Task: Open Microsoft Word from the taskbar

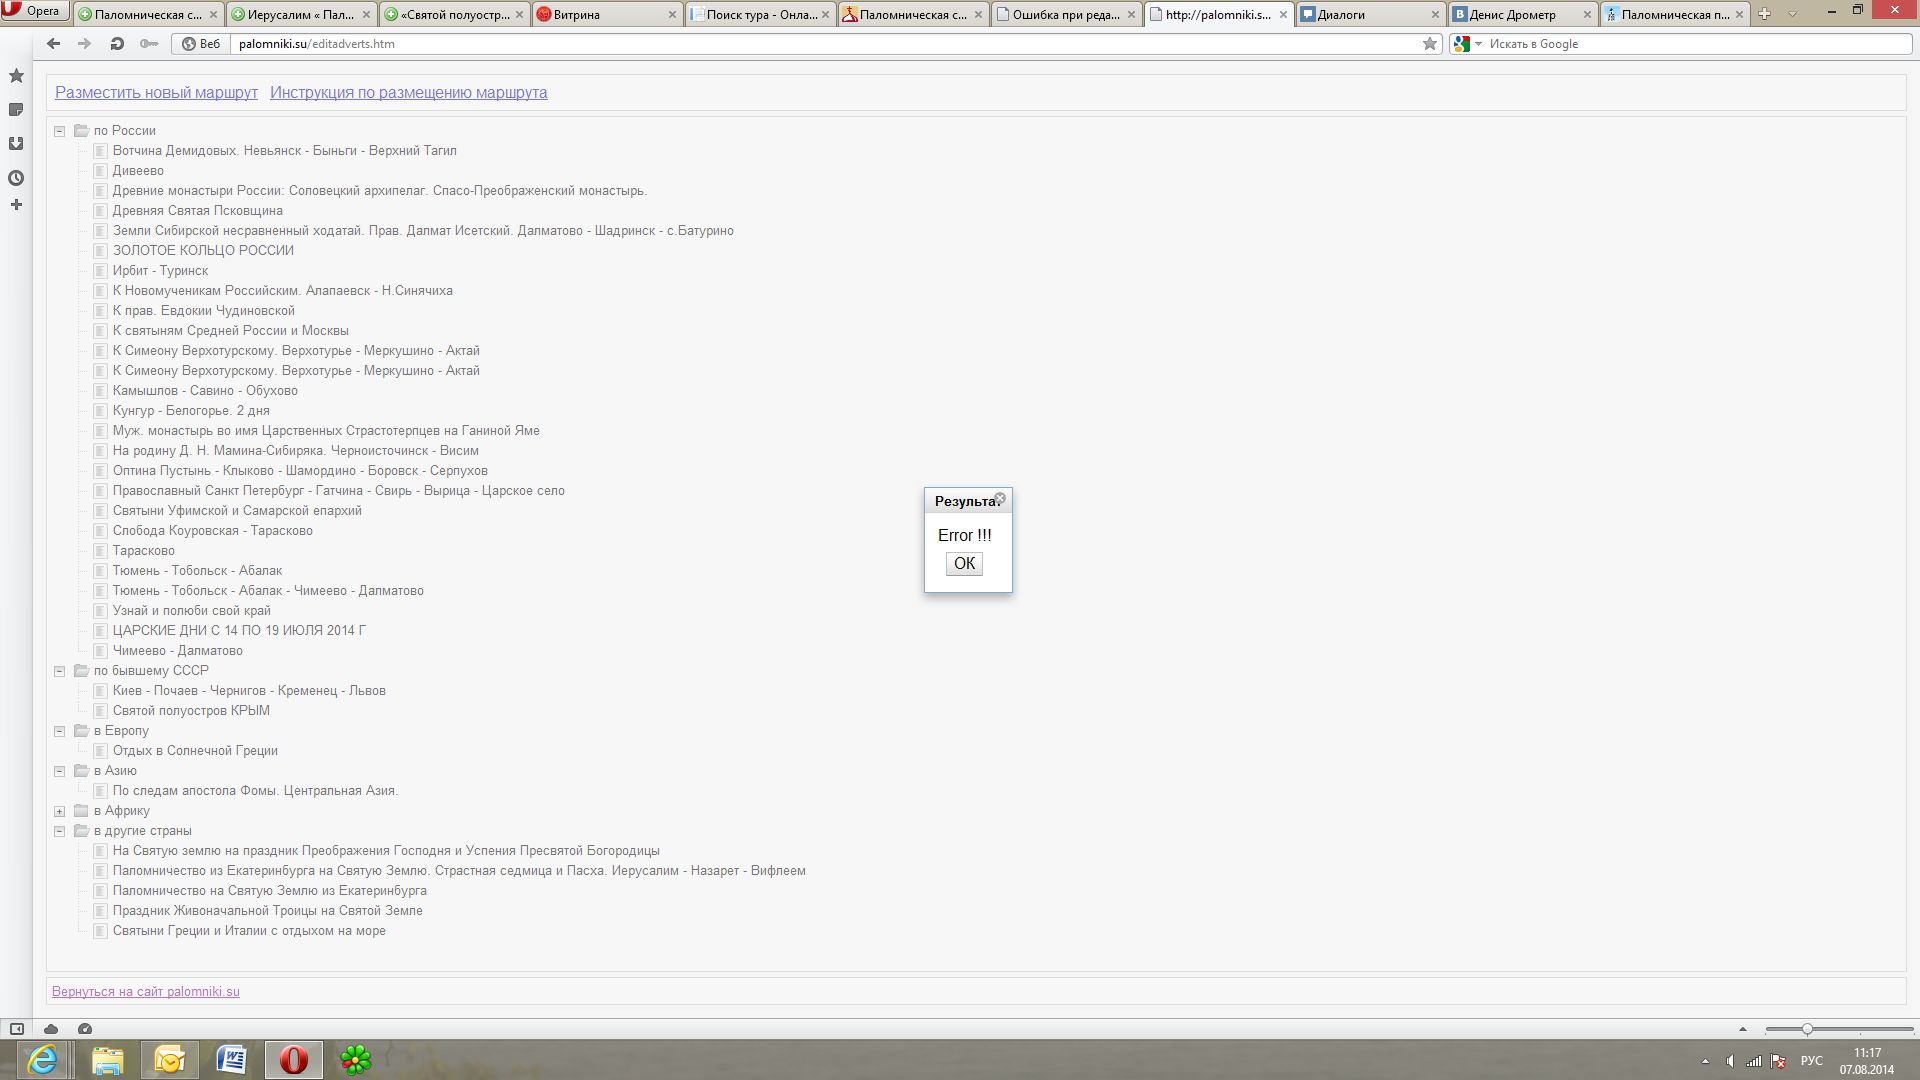Action: 231,1059
